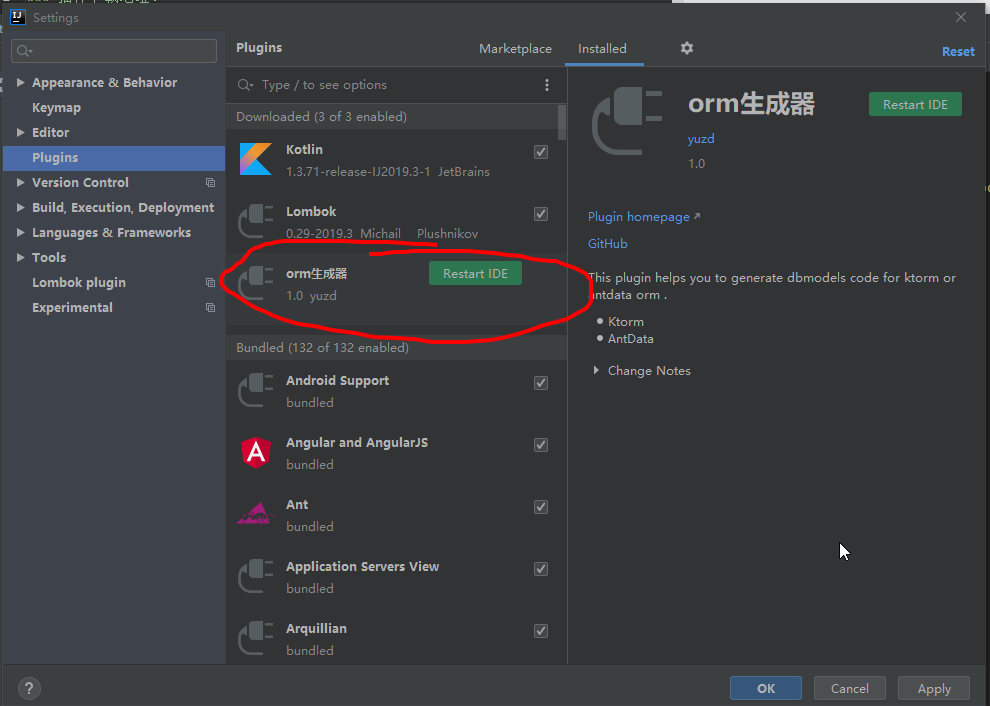Click the Version Control project-level copy icon

point(210,182)
